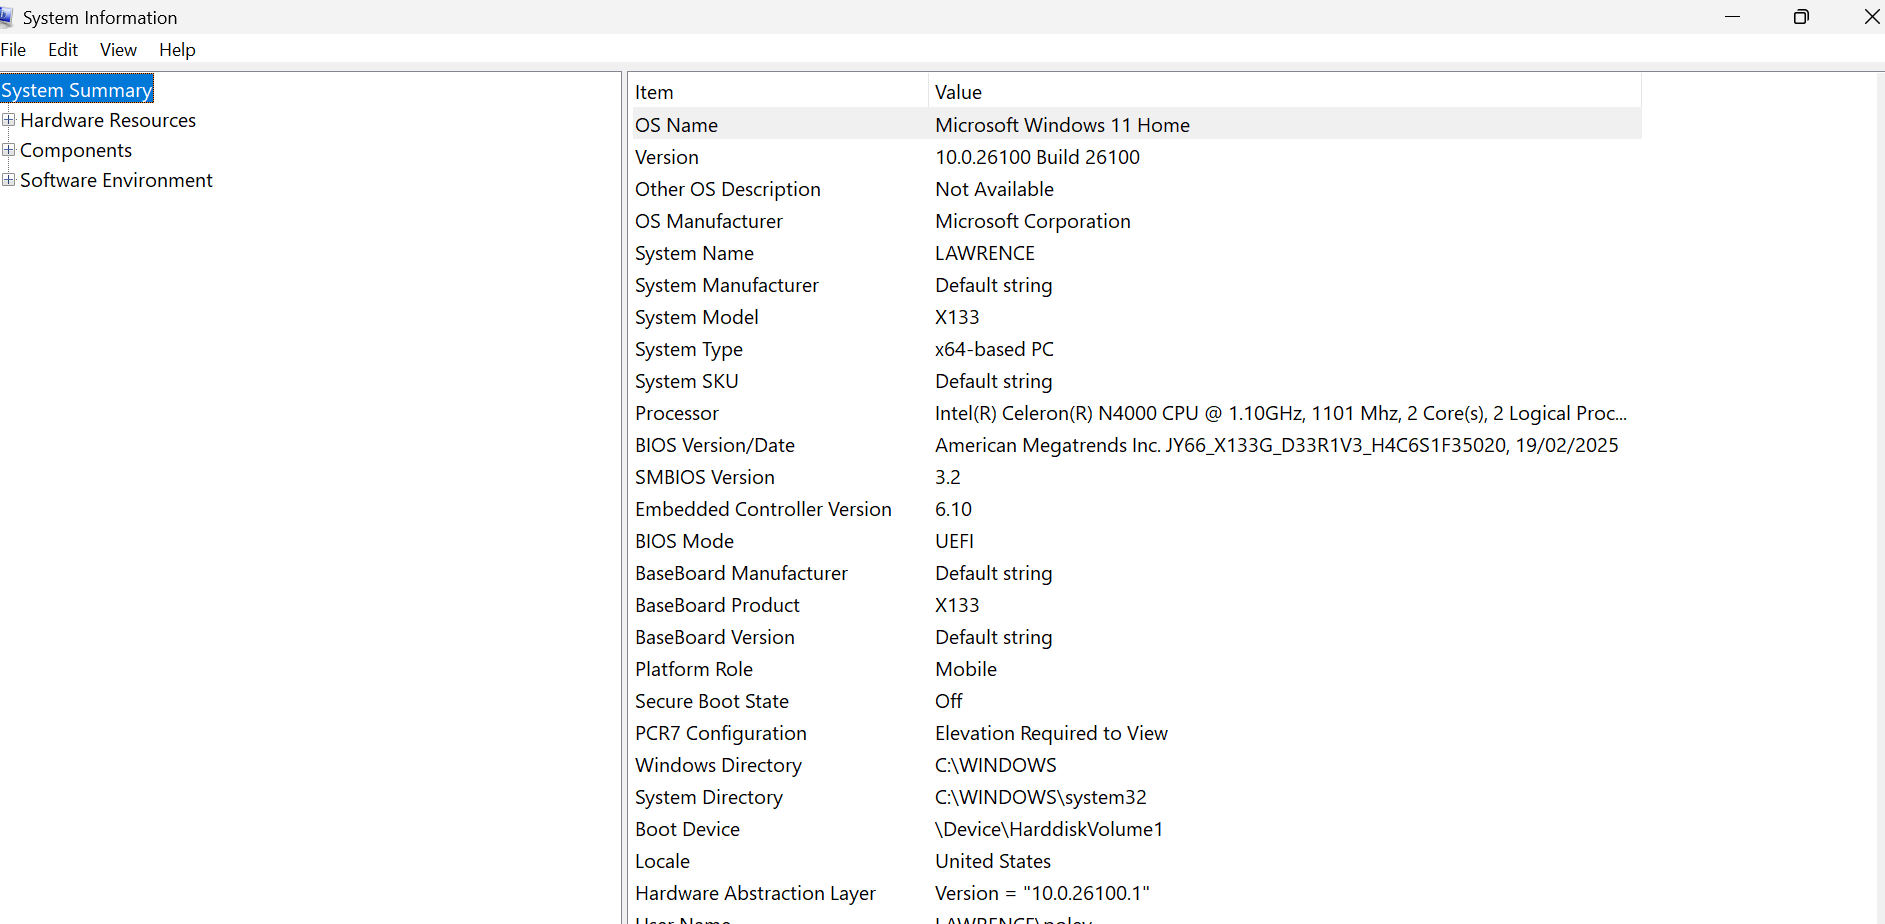
Task: Select the Hardware Abstraction Layer row
Action: coord(900,893)
